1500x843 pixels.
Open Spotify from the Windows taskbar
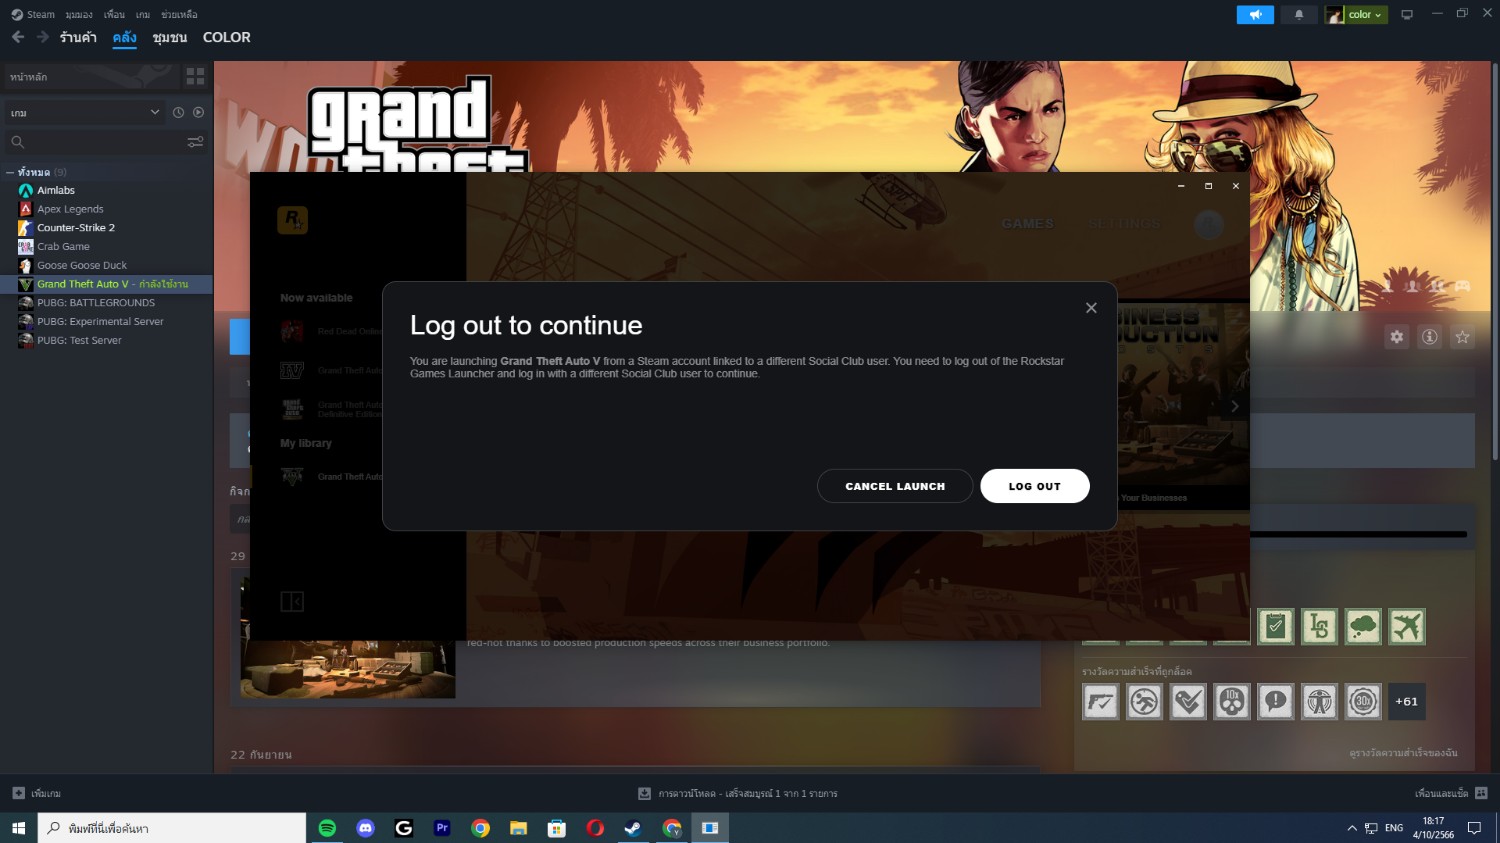[x=327, y=828]
